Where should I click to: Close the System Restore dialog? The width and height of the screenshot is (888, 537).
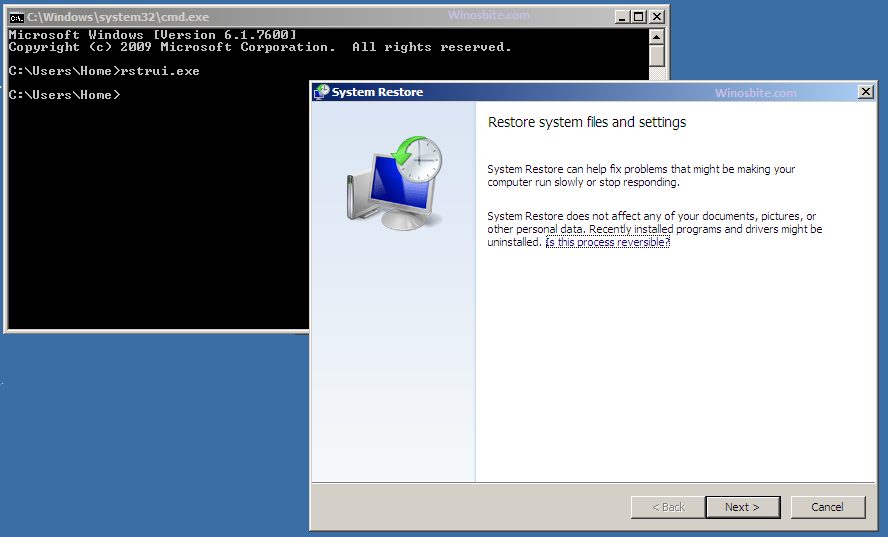click(x=865, y=92)
